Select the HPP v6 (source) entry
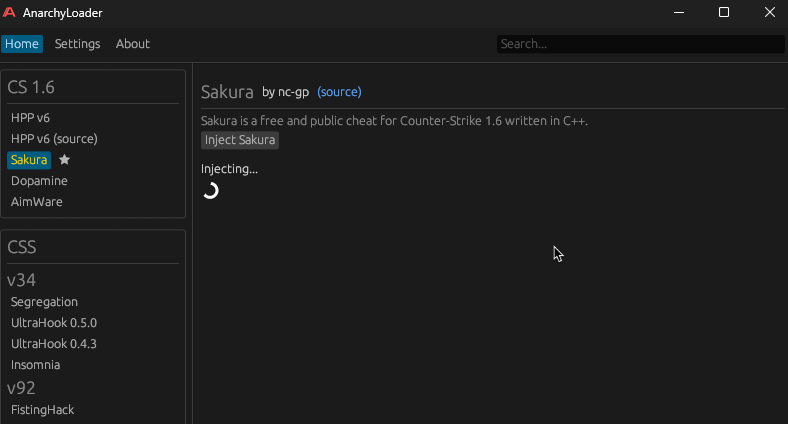This screenshot has height=424, width=788. click(x=54, y=139)
